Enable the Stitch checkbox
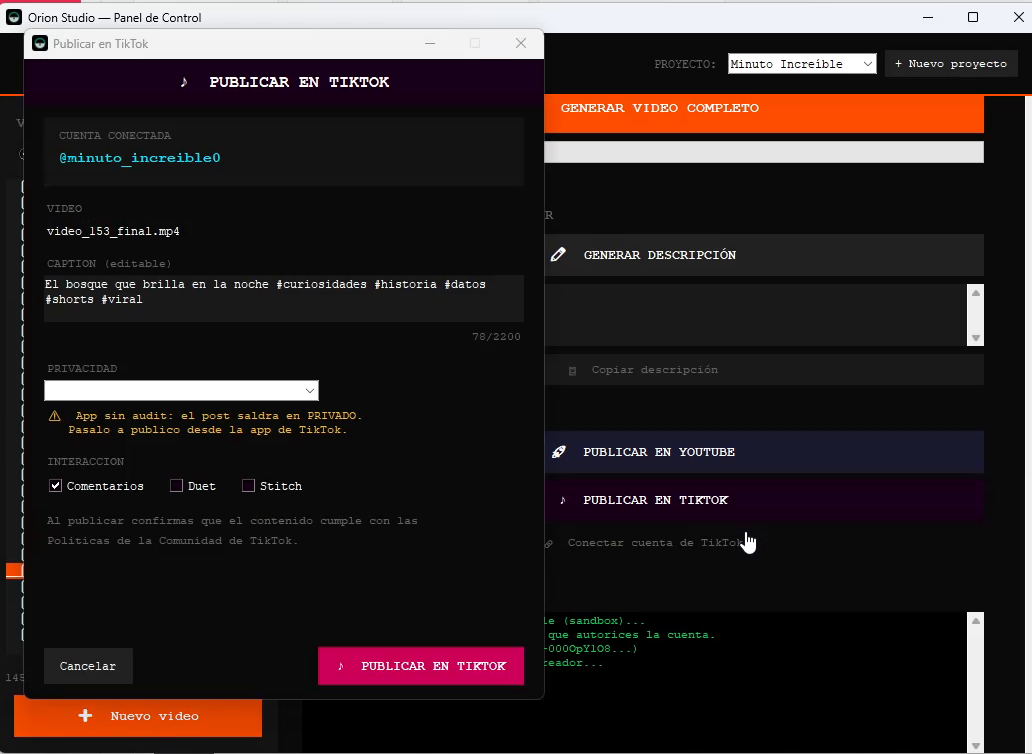The image size is (1032, 754). 248,486
